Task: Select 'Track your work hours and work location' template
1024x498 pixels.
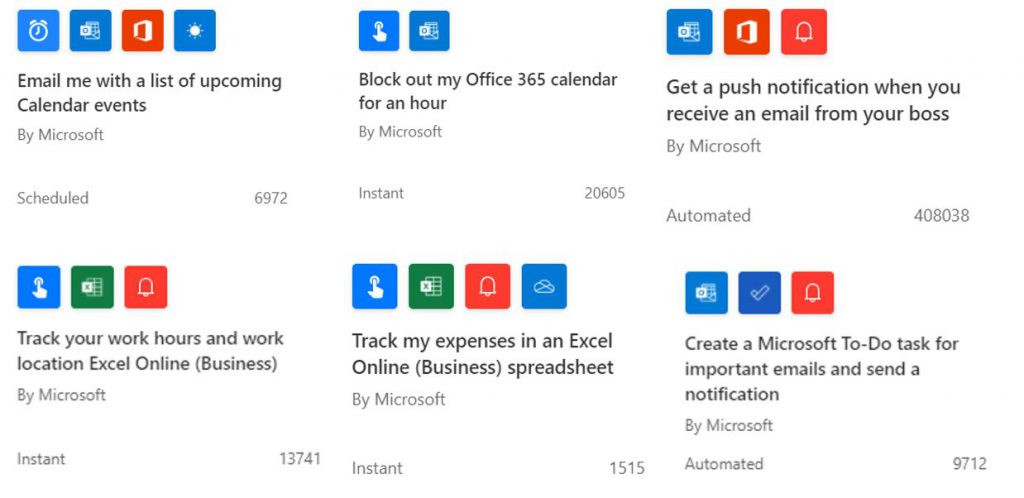Action: (x=150, y=350)
